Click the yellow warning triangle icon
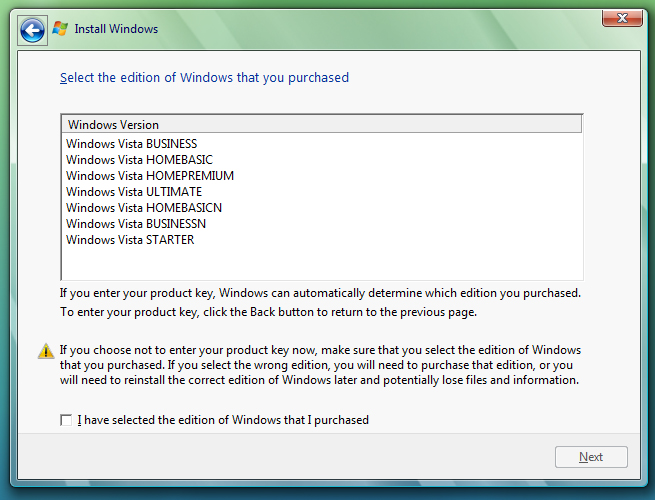 pos(46,351)
